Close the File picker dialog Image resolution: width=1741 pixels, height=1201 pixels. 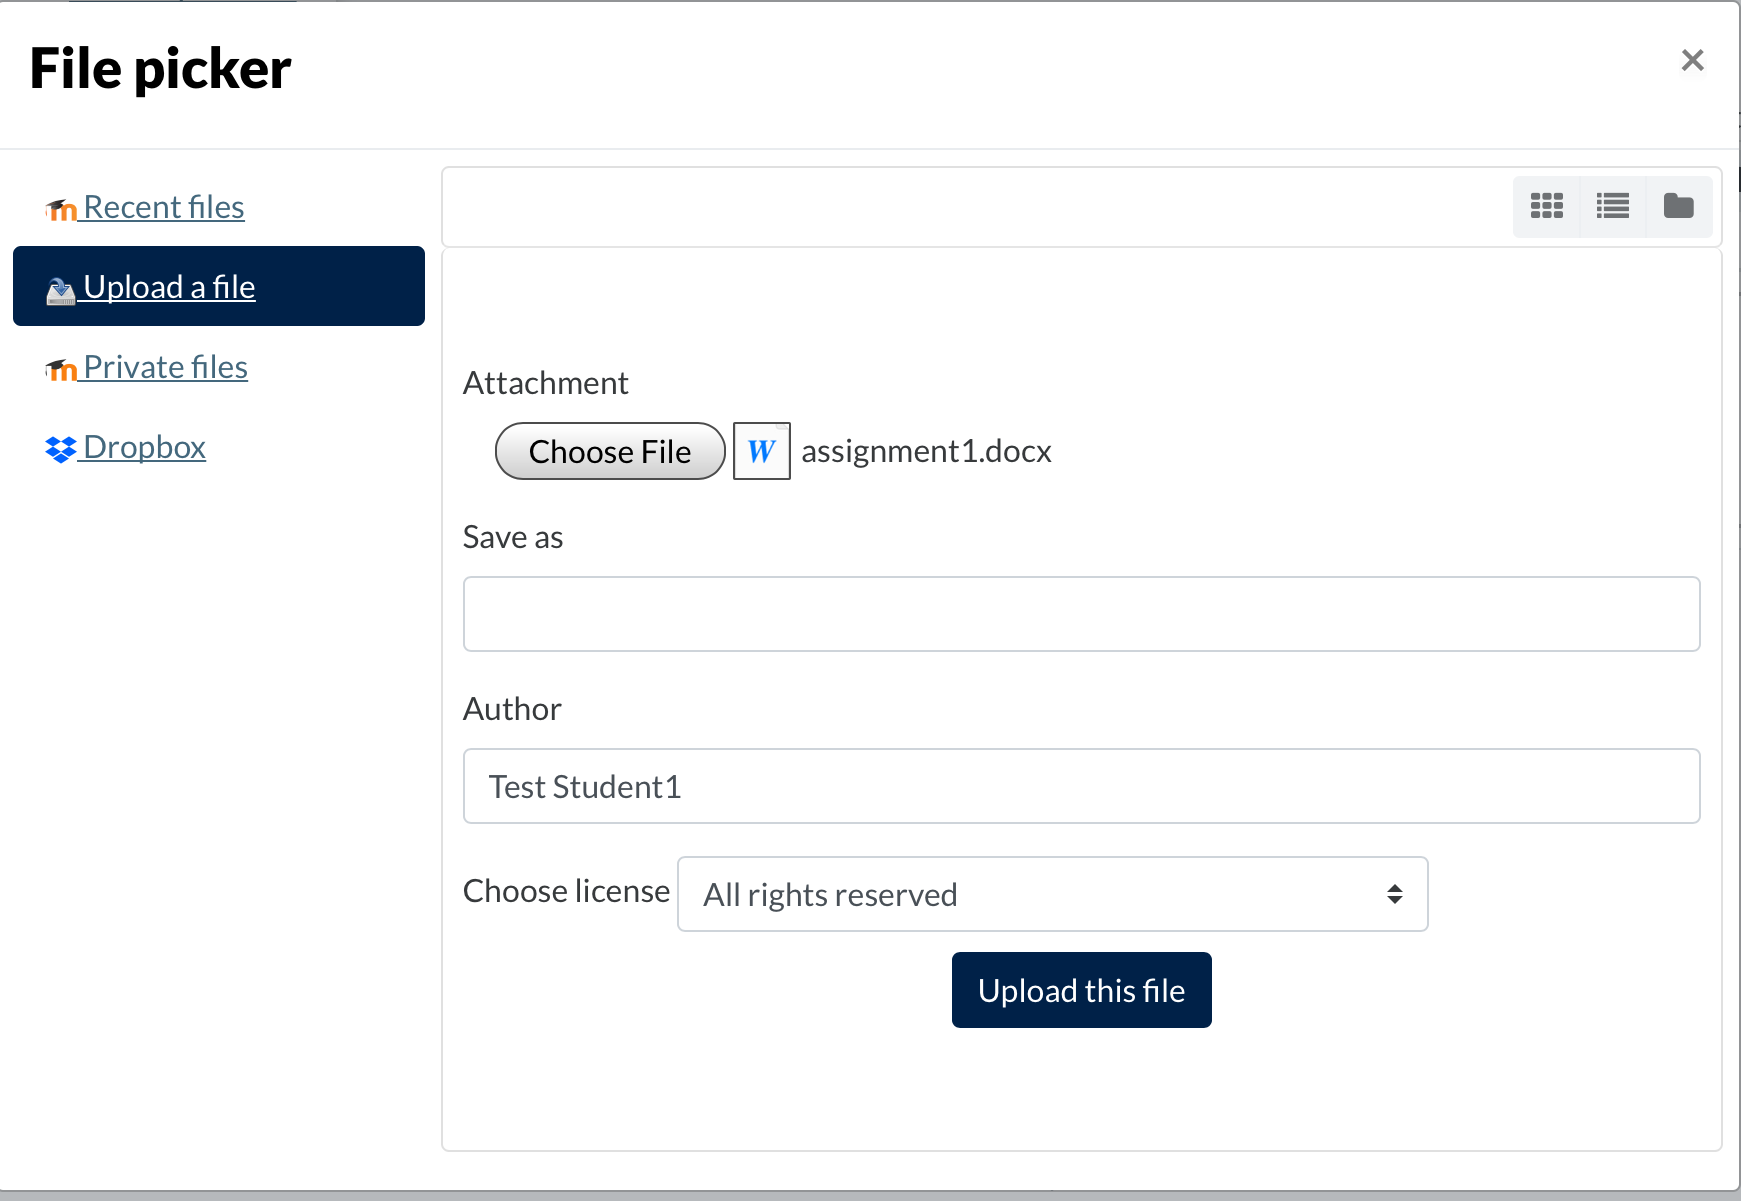1692,60
